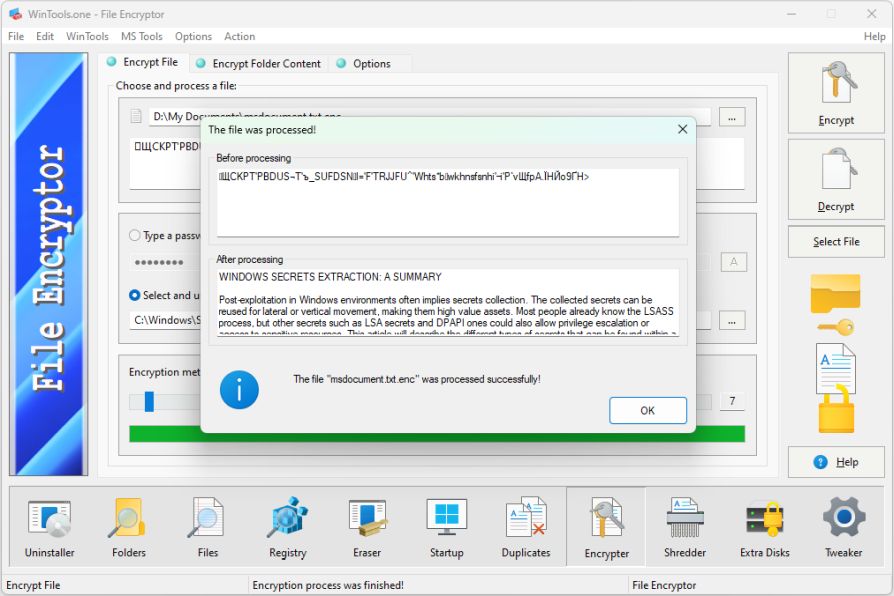894x596 pixels.
Task: Click 'WINDOWS SECRETS EXTRACTION: A SUMMARY' line
Action: coord(330,277)
